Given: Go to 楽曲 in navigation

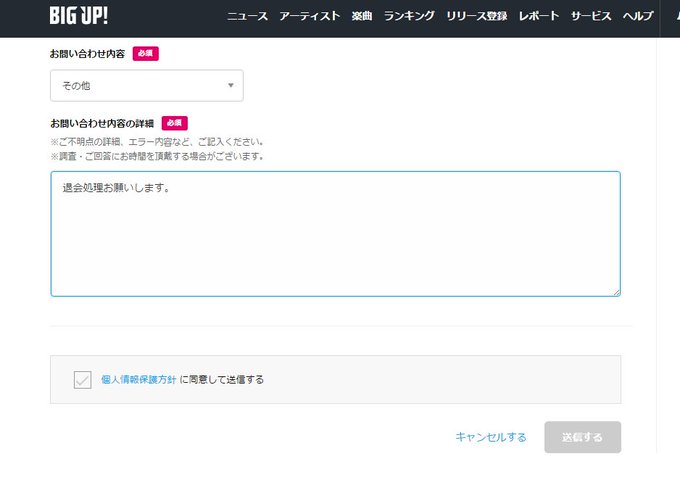Looking at the screenshot, I should [x=362, y=16].
